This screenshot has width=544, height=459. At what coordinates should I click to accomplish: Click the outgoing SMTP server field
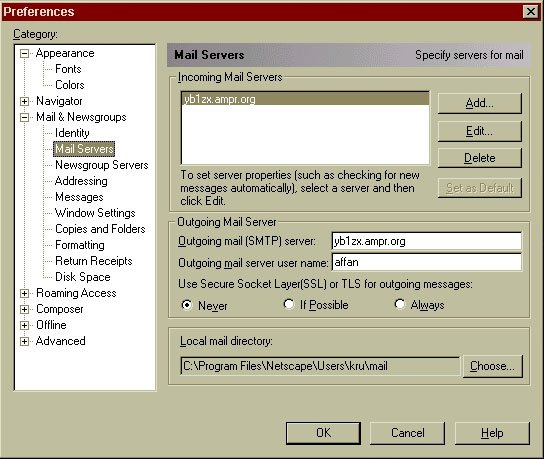(x=426, y=241)
